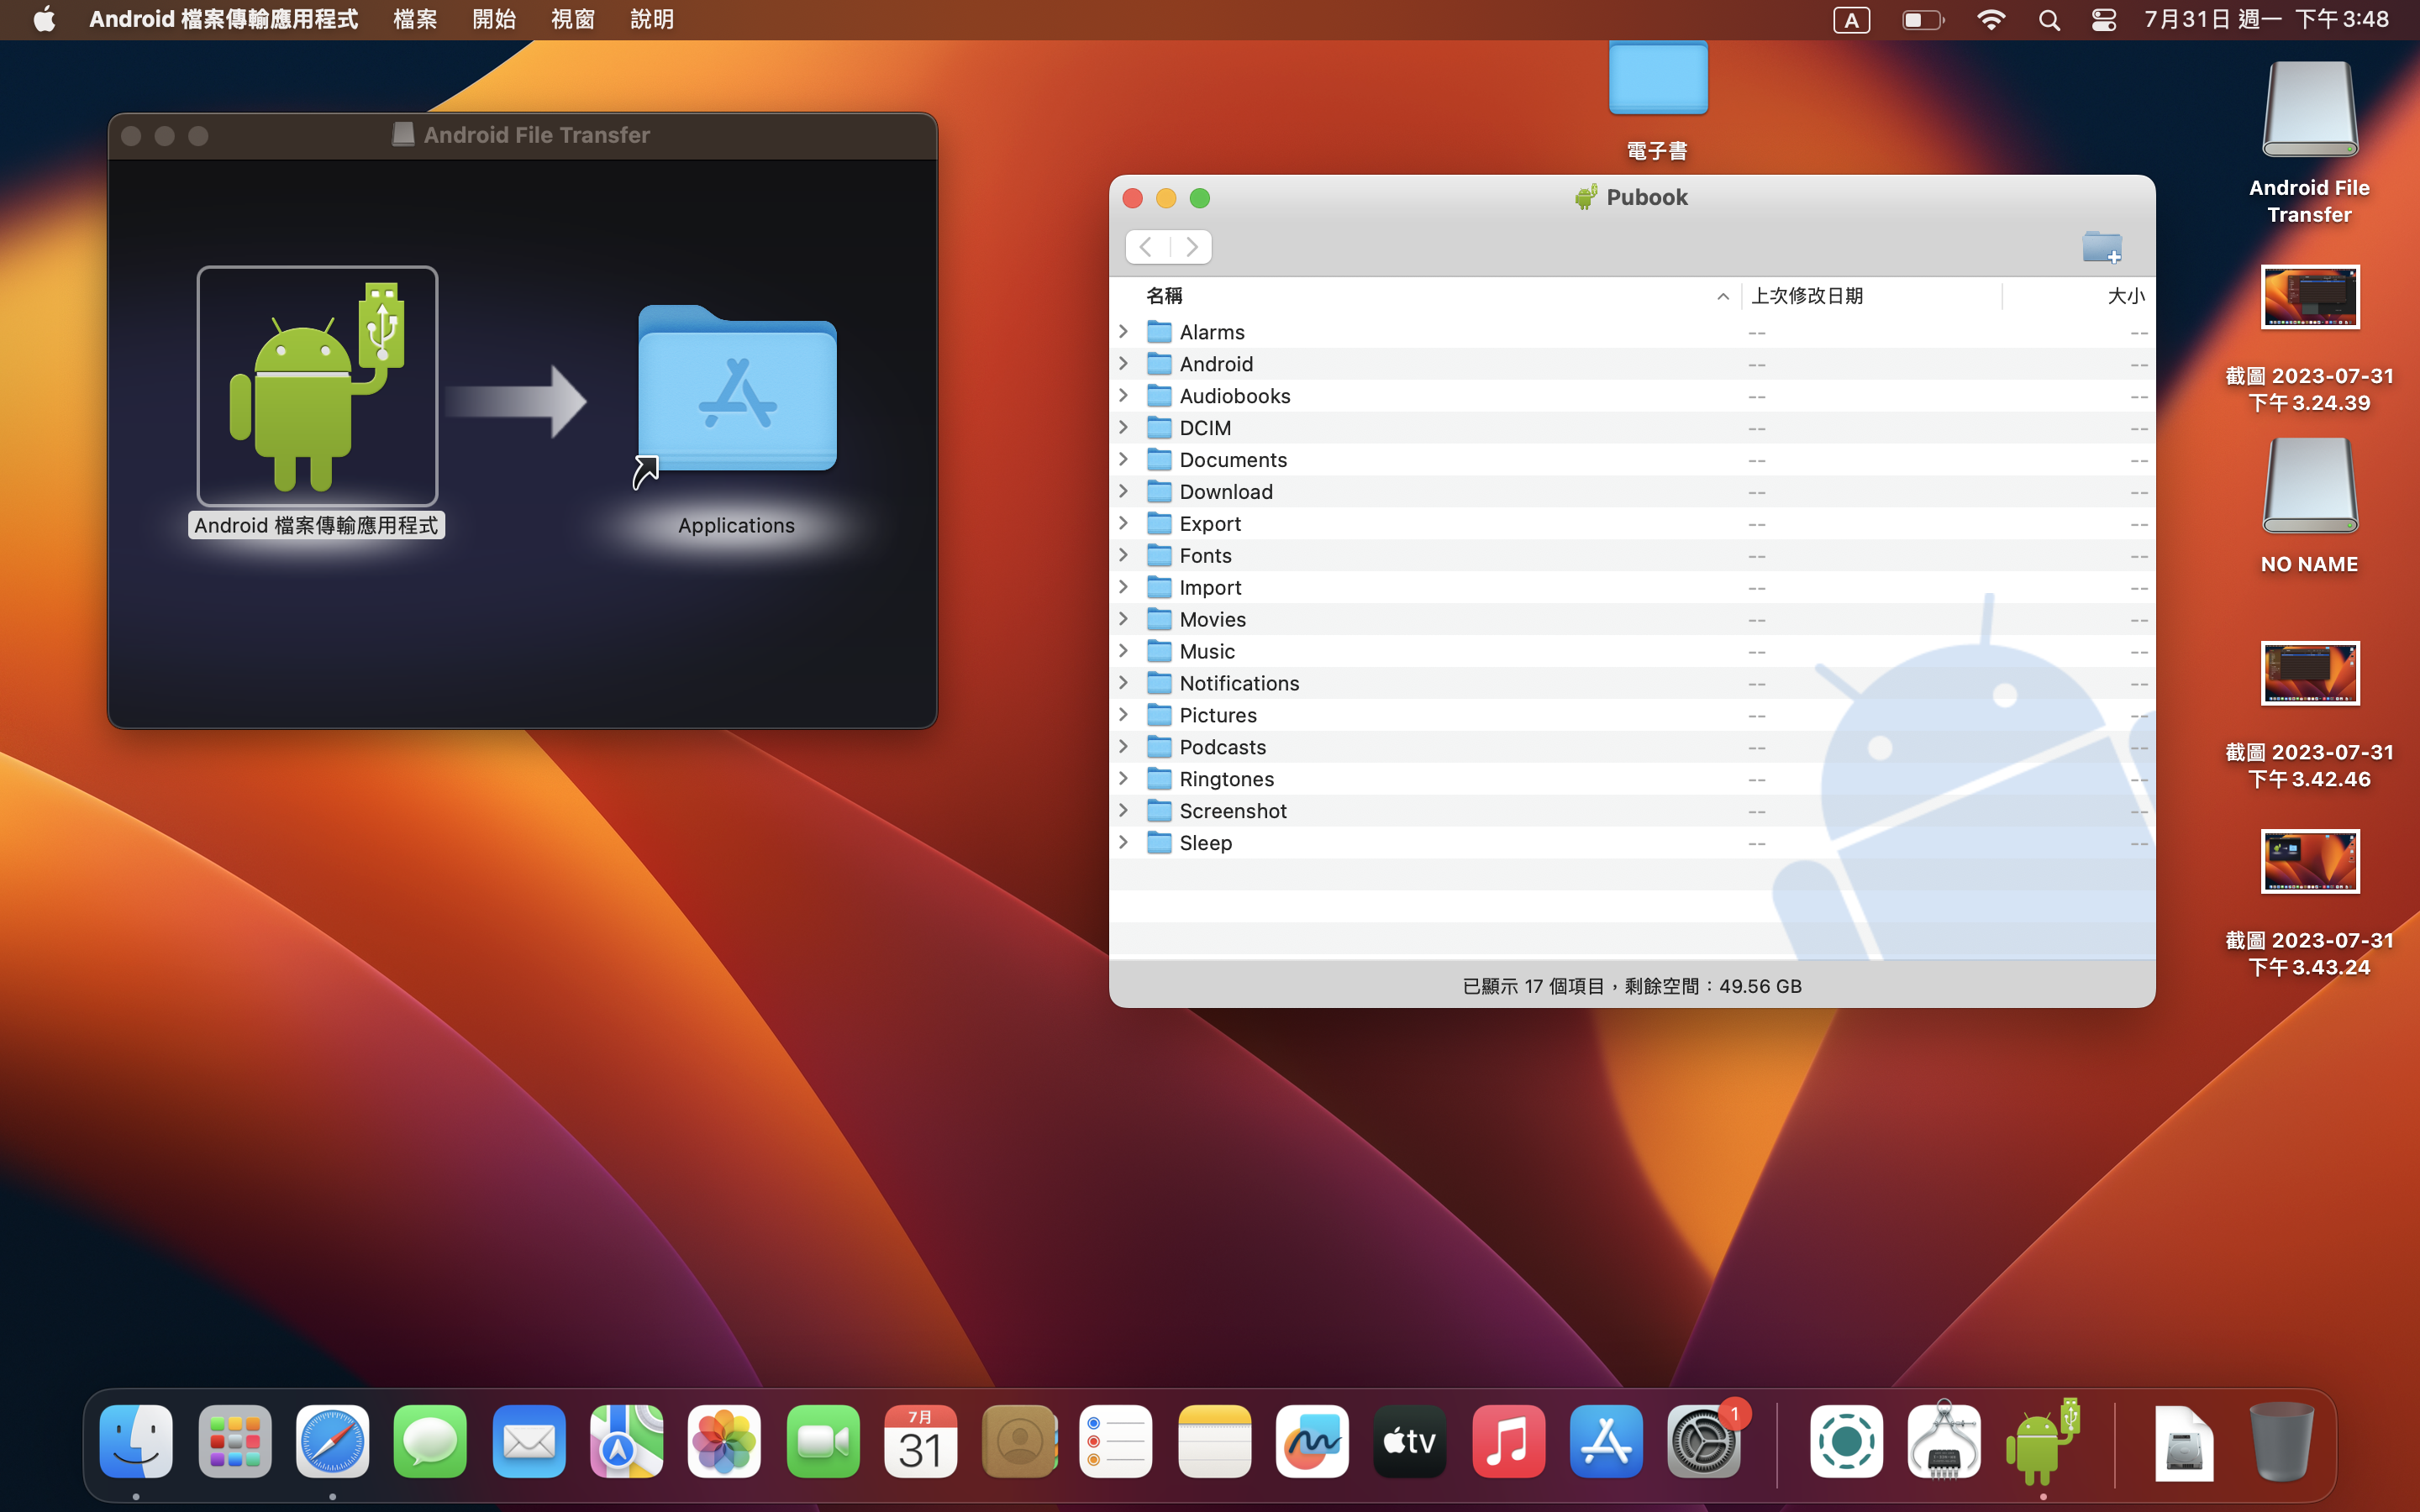Open the disk image file in the Dock
Image resolution: width=2420 pixels, height=1512 pixels.
[2183, 1443]
